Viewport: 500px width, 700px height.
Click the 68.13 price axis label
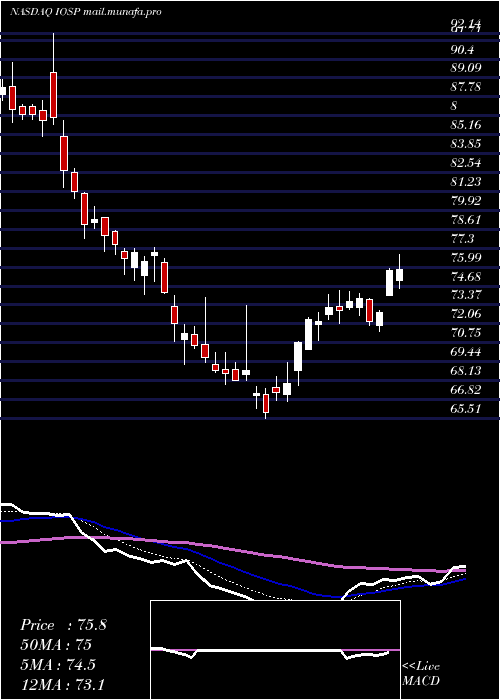[466, 371]
